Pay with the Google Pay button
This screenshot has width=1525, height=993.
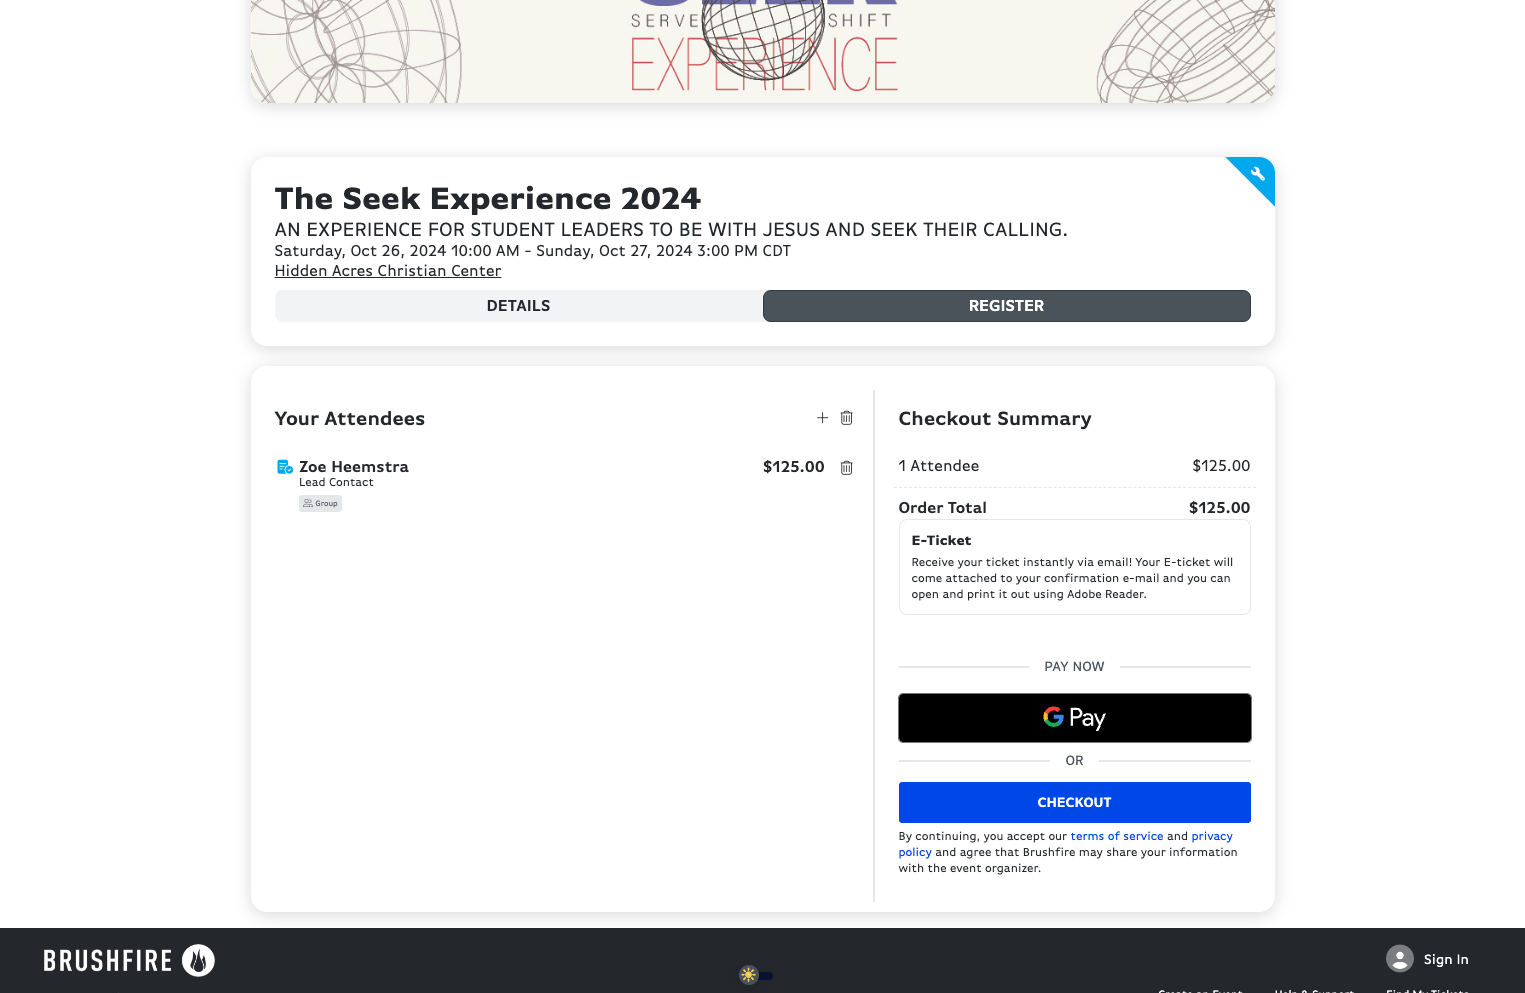[1074, 718]
